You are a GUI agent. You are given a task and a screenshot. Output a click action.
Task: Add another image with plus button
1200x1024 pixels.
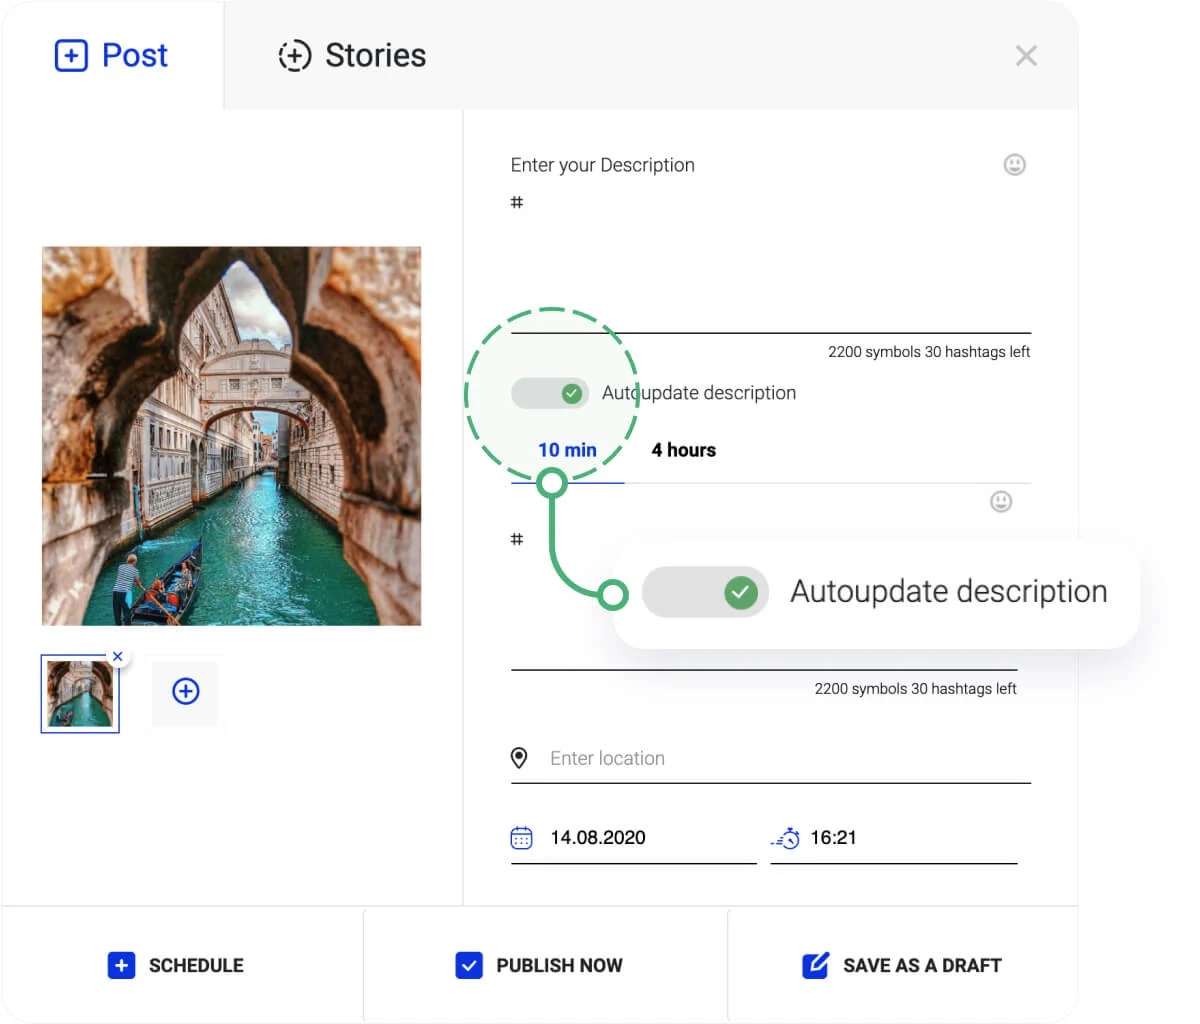186,691
